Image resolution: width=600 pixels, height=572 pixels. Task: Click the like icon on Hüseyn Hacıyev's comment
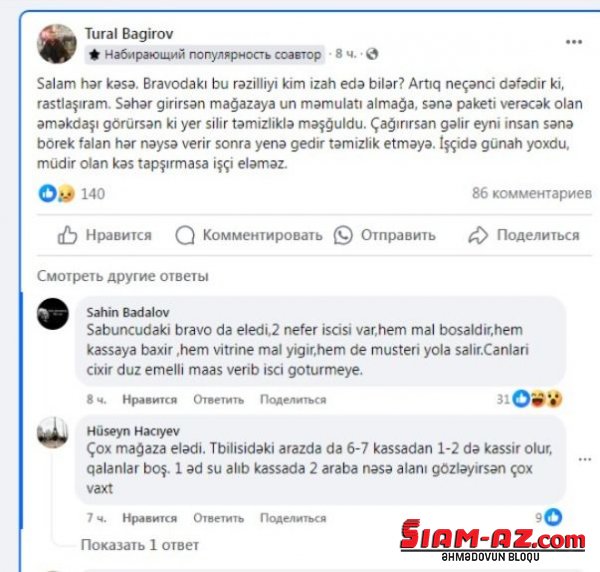pos(553,517)
